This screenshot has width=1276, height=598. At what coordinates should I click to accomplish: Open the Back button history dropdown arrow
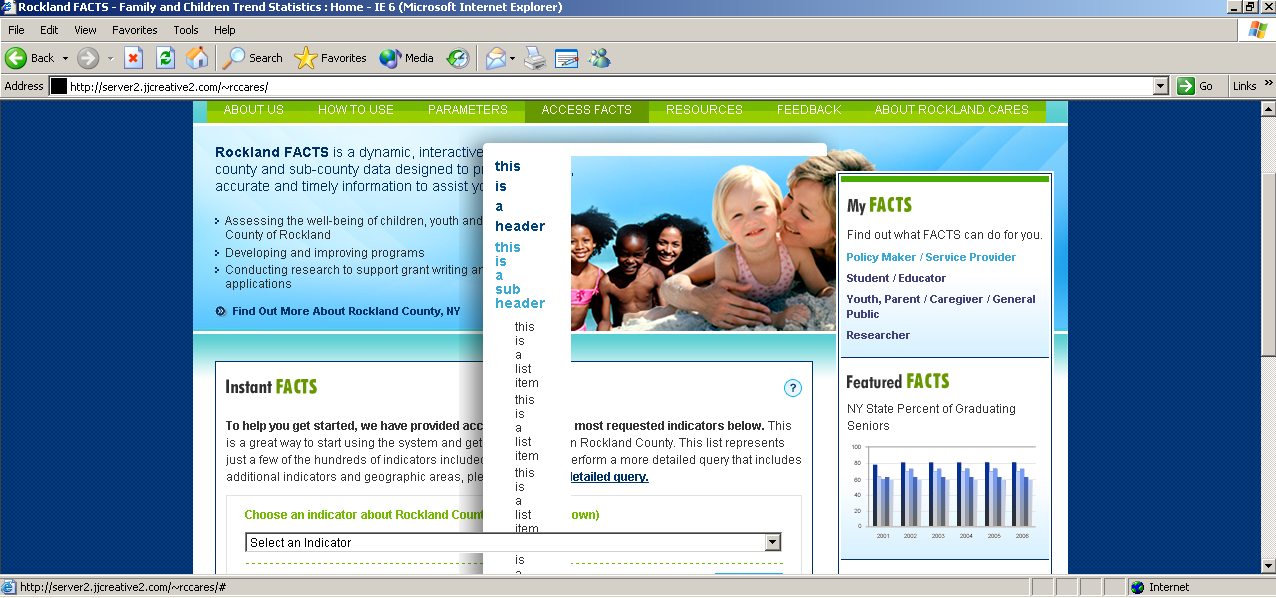coord(65,58)
